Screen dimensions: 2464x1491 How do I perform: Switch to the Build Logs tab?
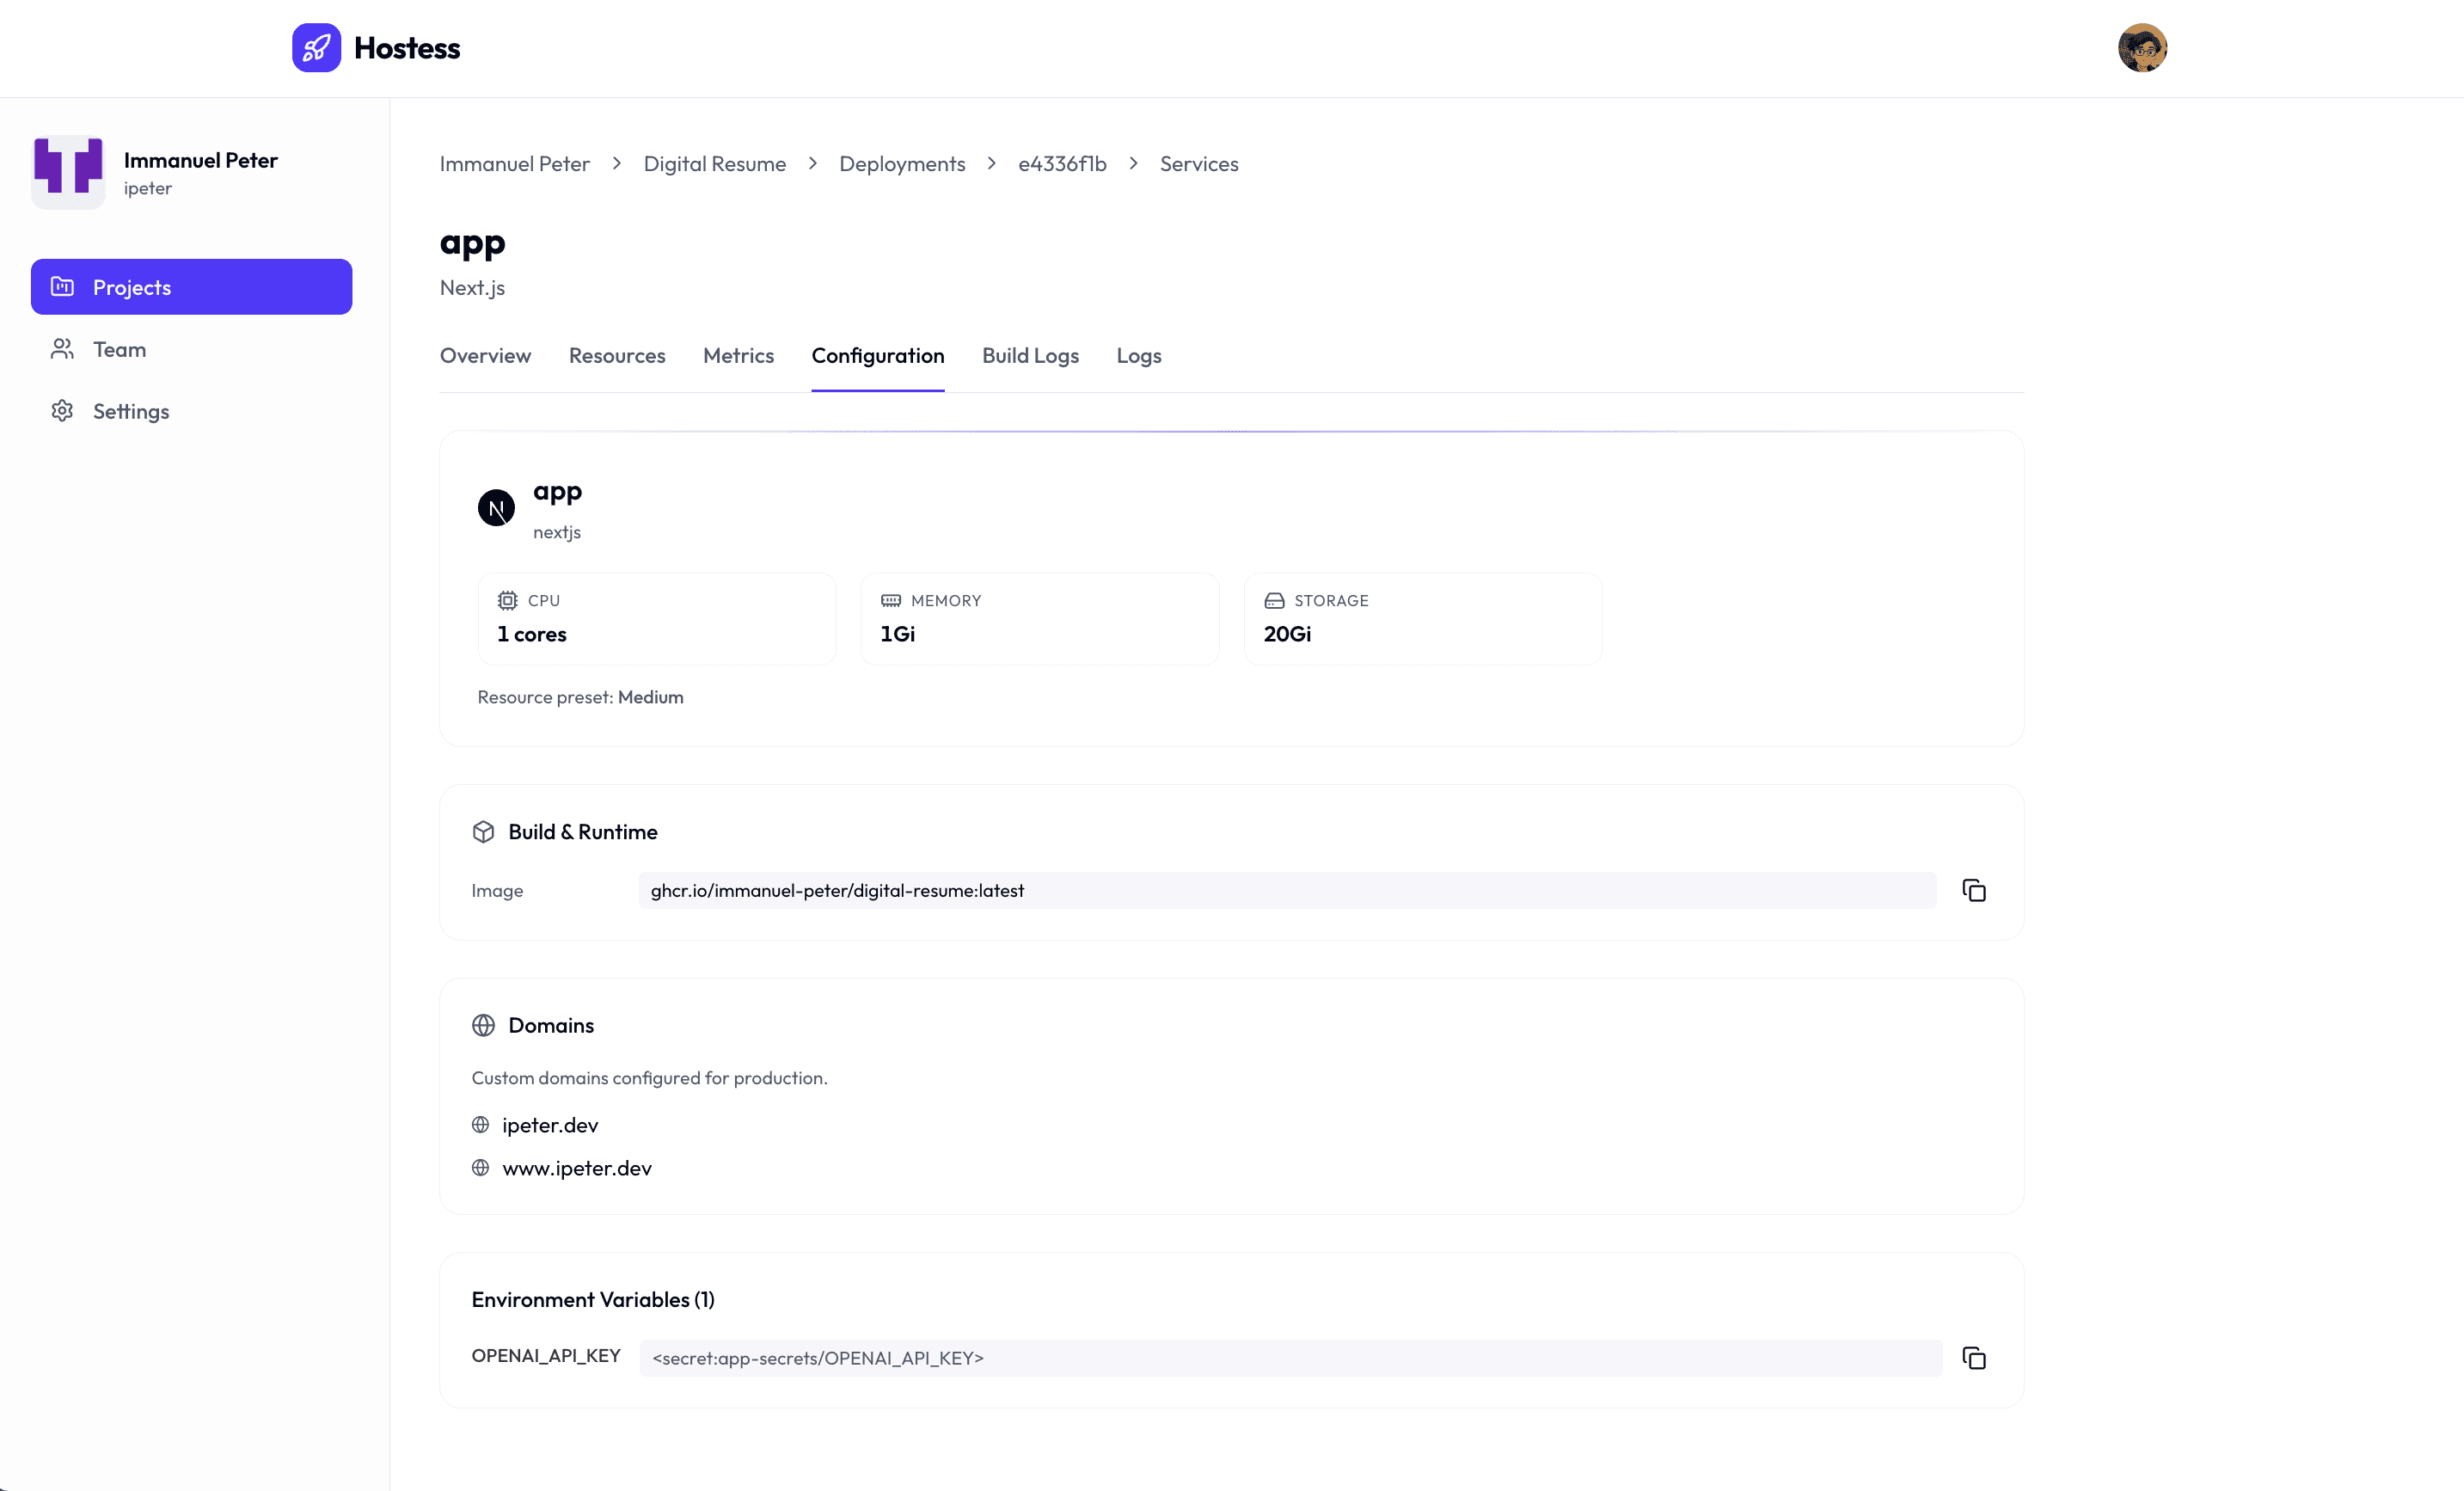[1030, 356]
